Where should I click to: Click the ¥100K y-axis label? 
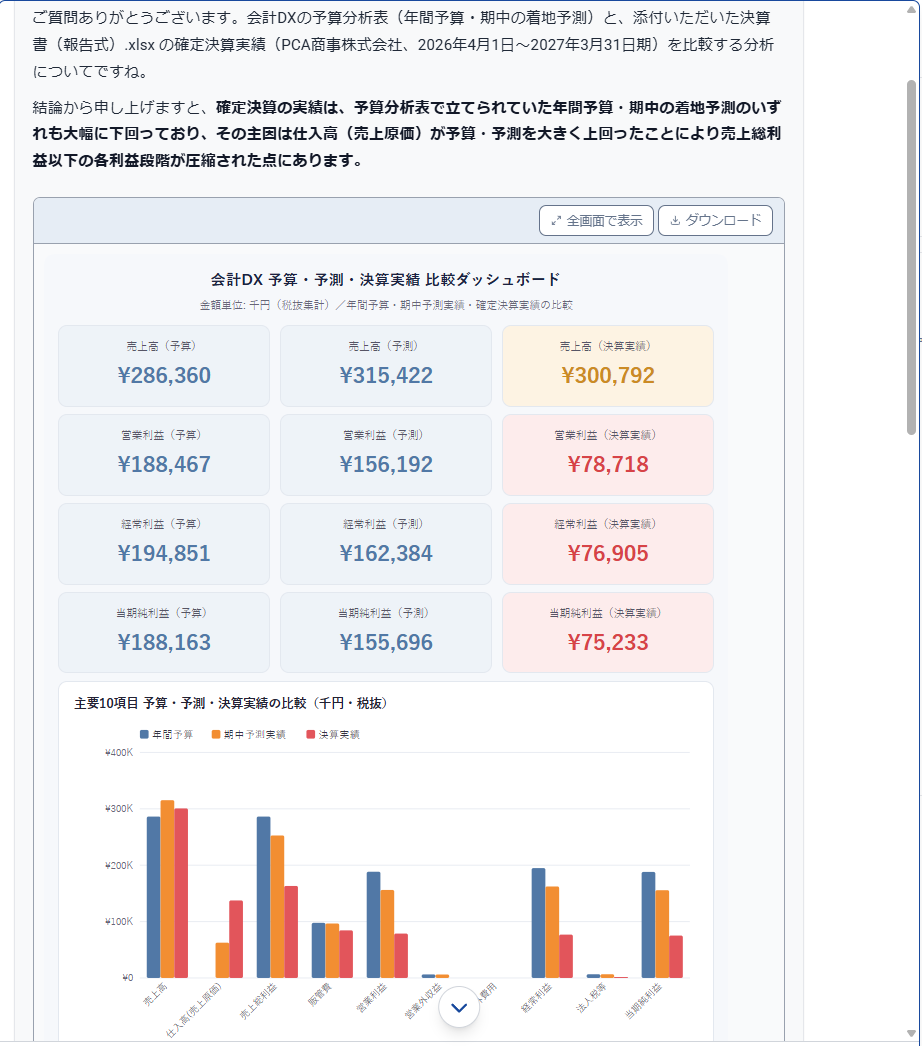(119, 921)
